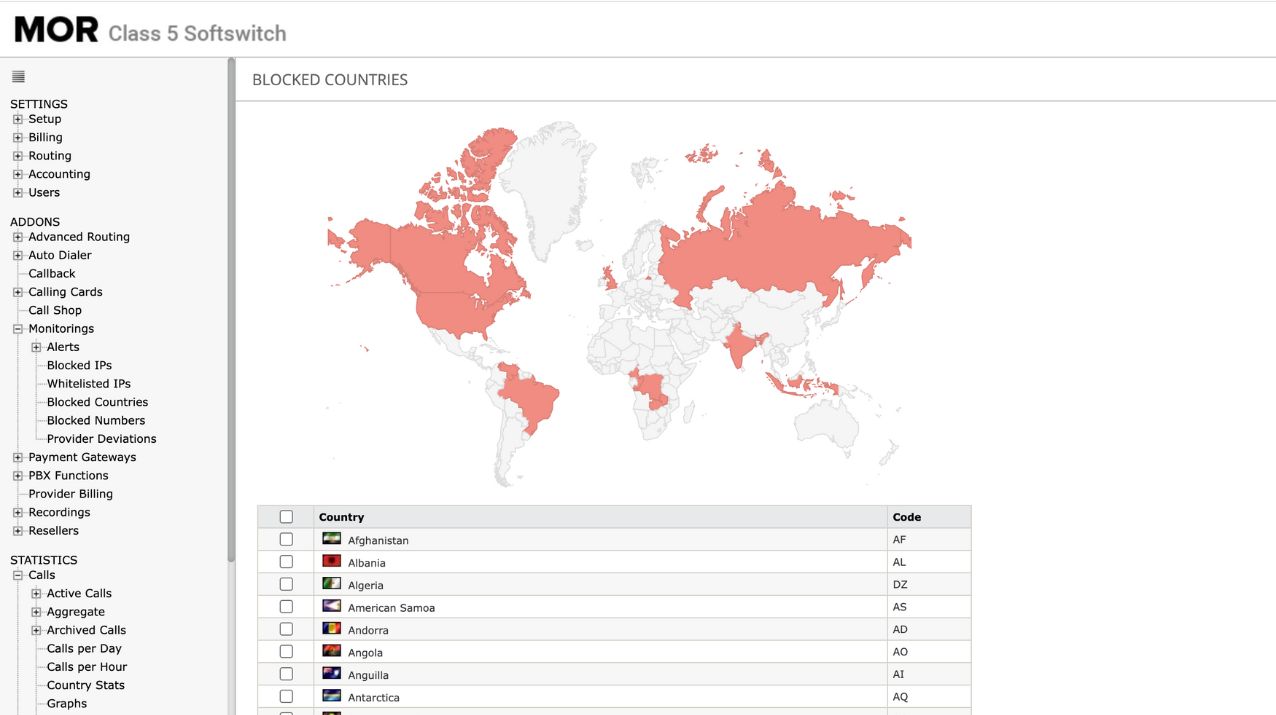Screen dimensions: 1276x715
Task: Open Country Stats page
Action: [x=86, y=685]
